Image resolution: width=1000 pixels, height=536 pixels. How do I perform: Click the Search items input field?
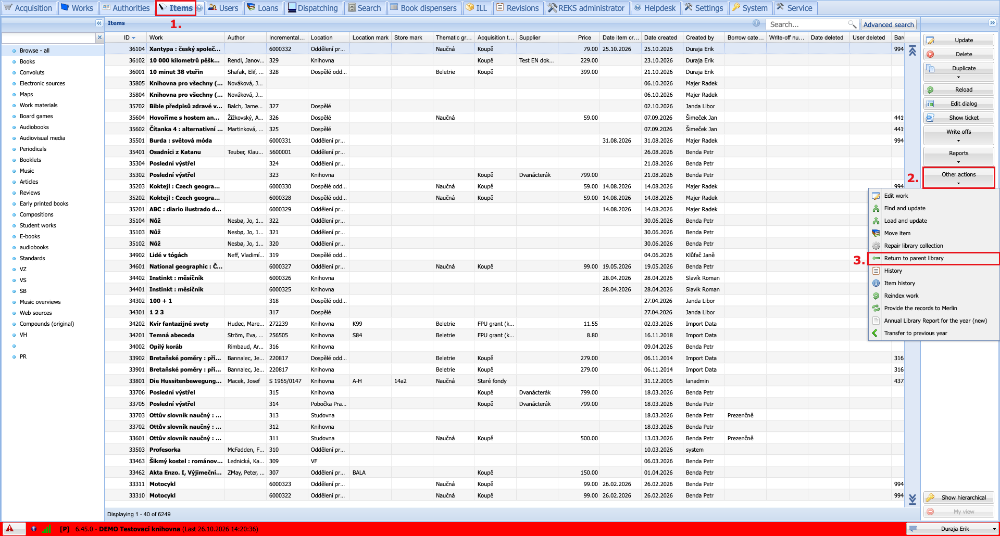[x=806, y=24]
